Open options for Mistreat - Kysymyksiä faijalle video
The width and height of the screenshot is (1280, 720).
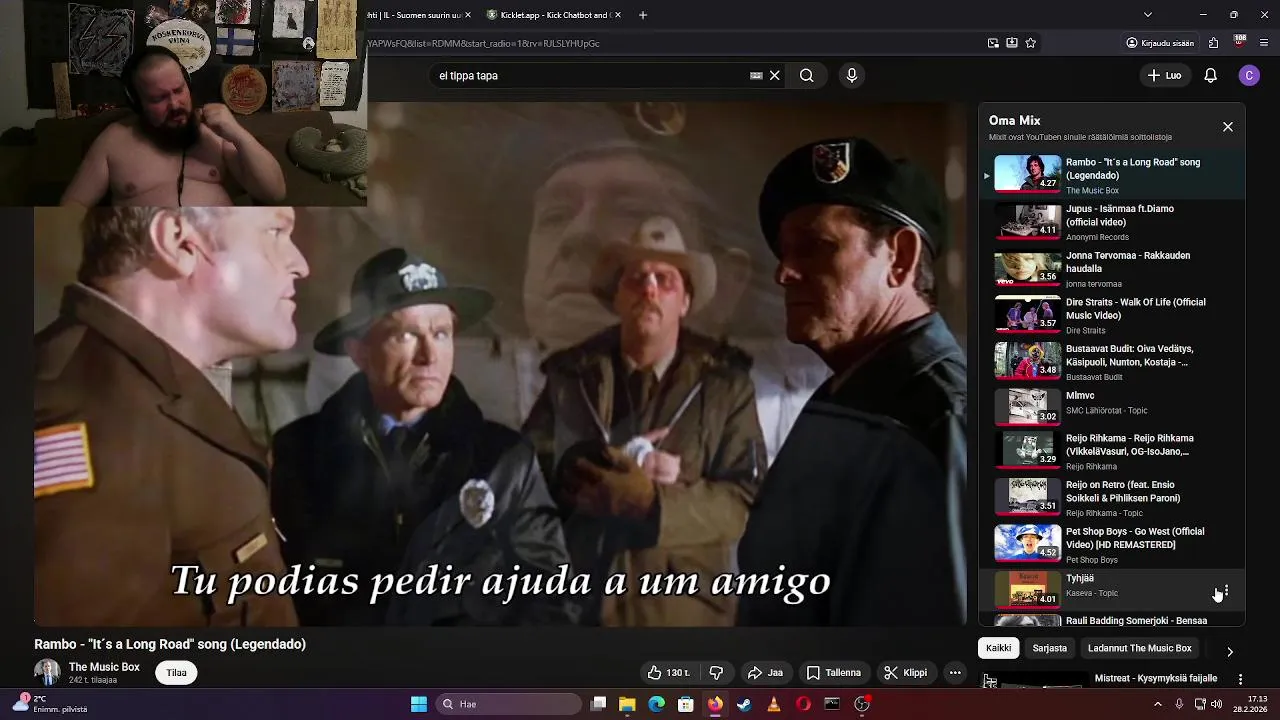1240,679
